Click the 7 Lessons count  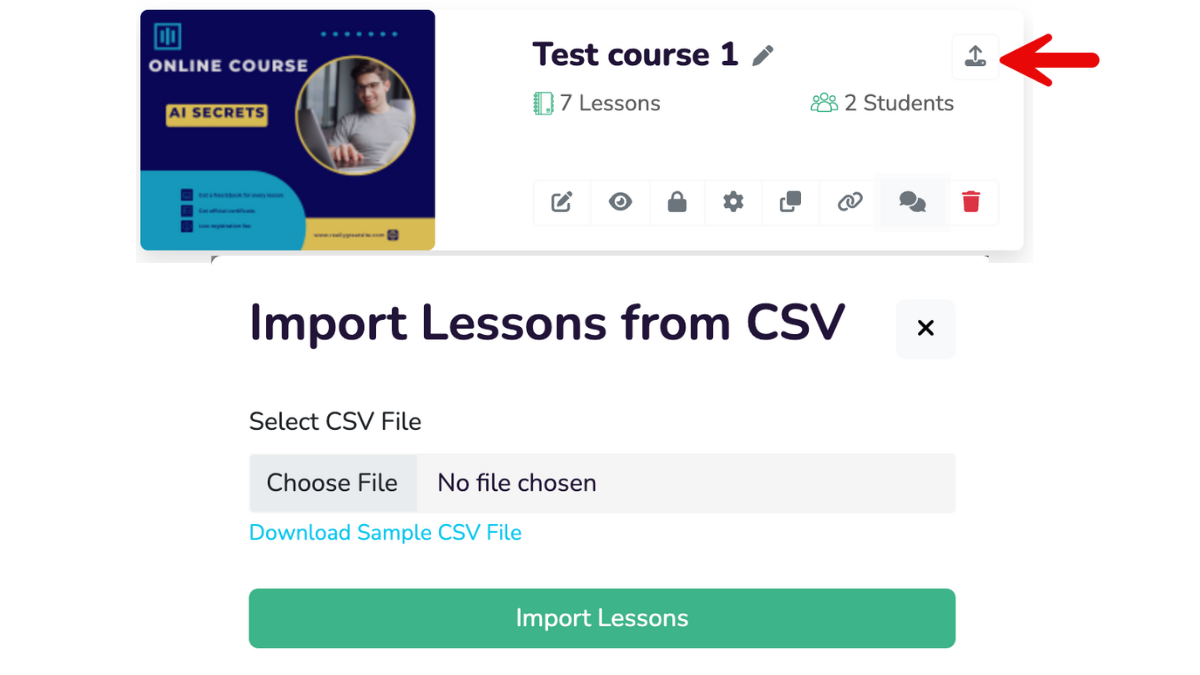pos(597,103)
